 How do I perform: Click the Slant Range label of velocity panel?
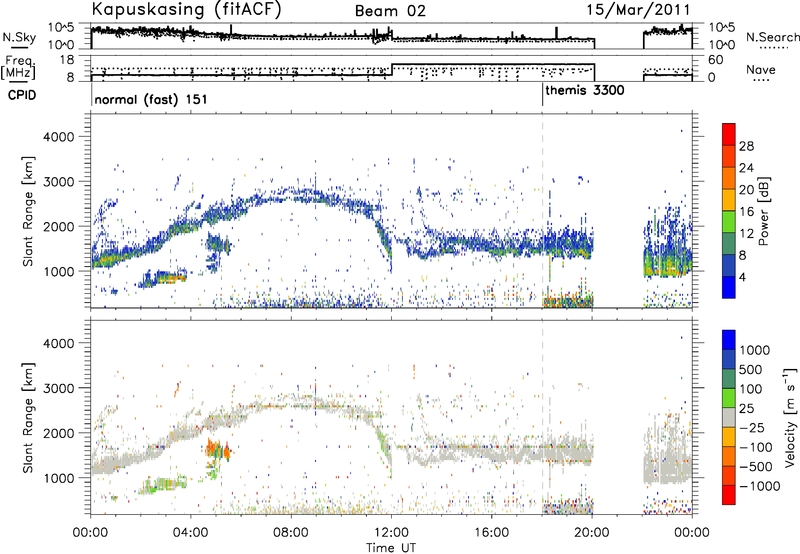[x=28, y=418]
